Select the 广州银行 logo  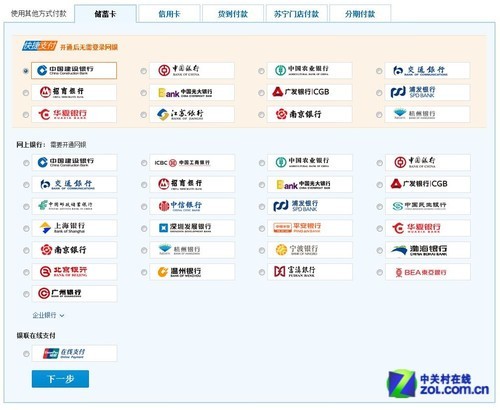tap(74, 294)
